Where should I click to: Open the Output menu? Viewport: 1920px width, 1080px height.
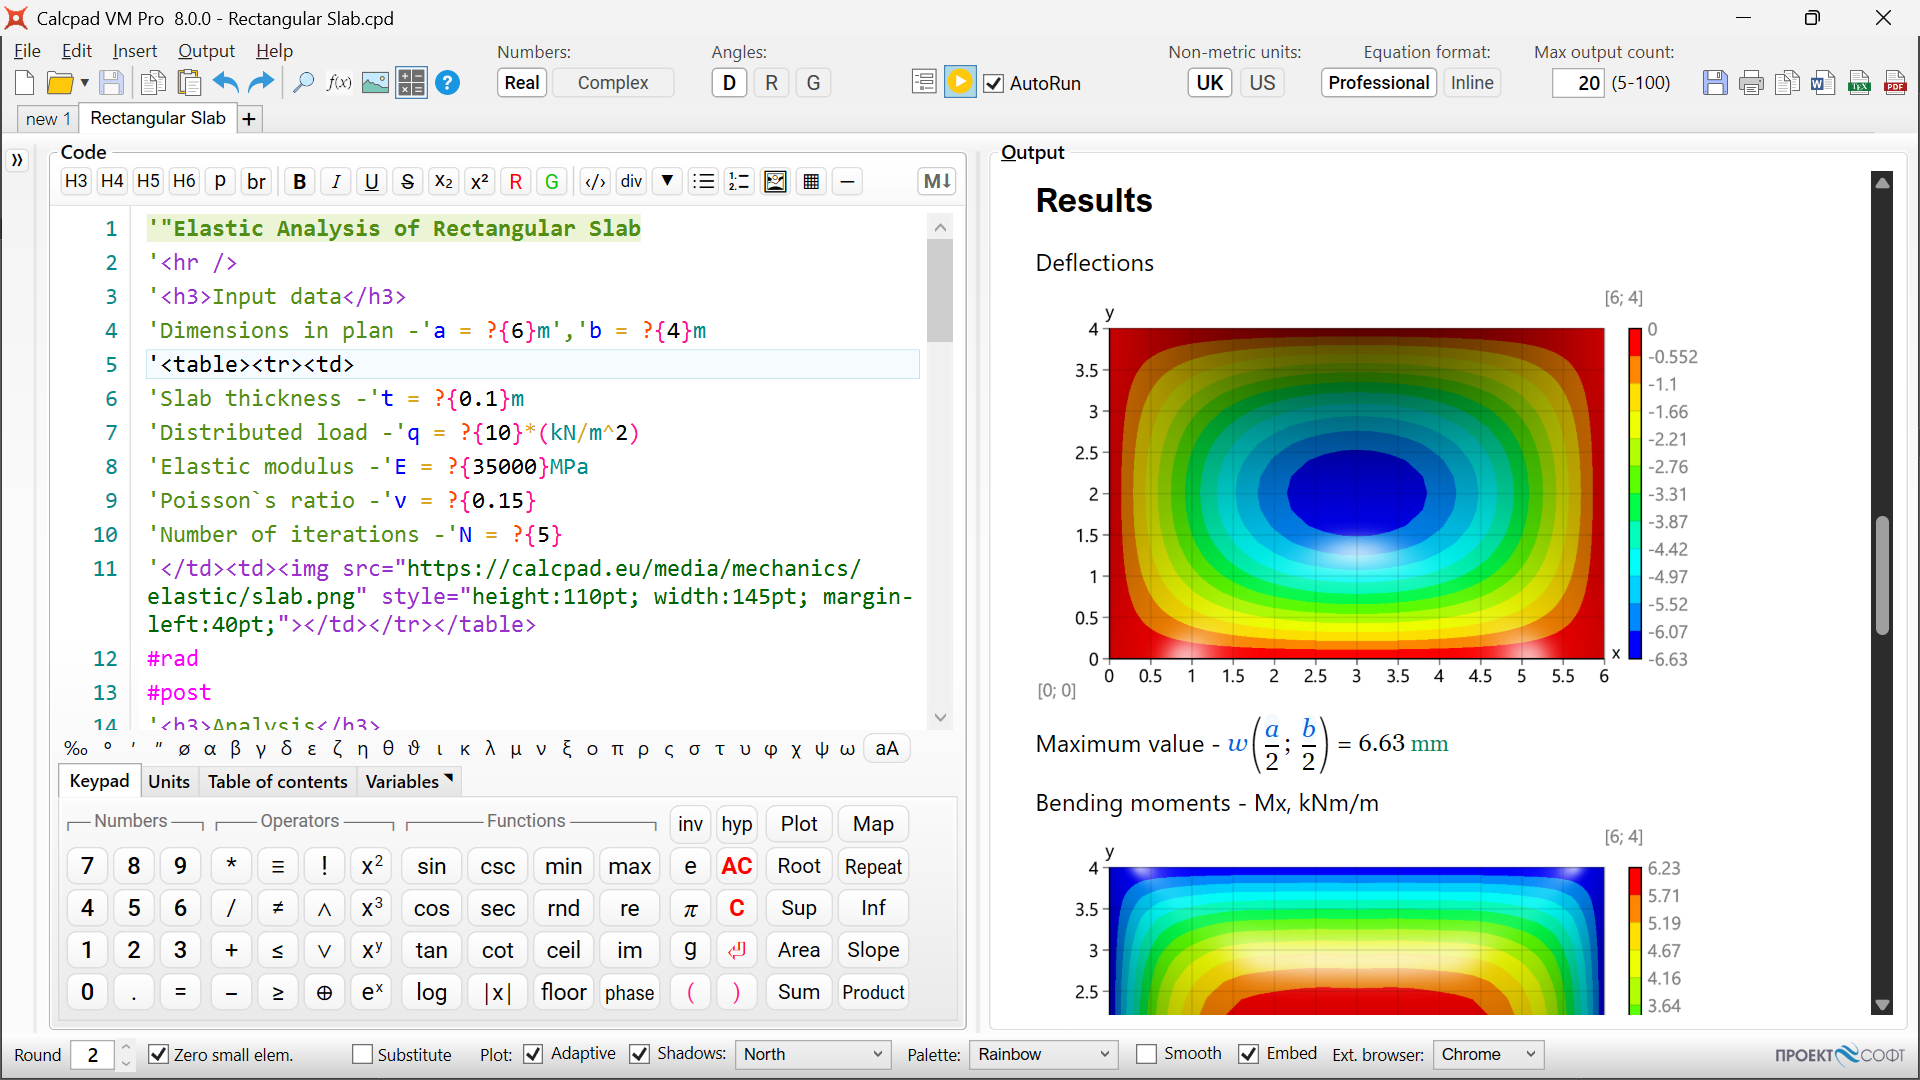(206, 51)
